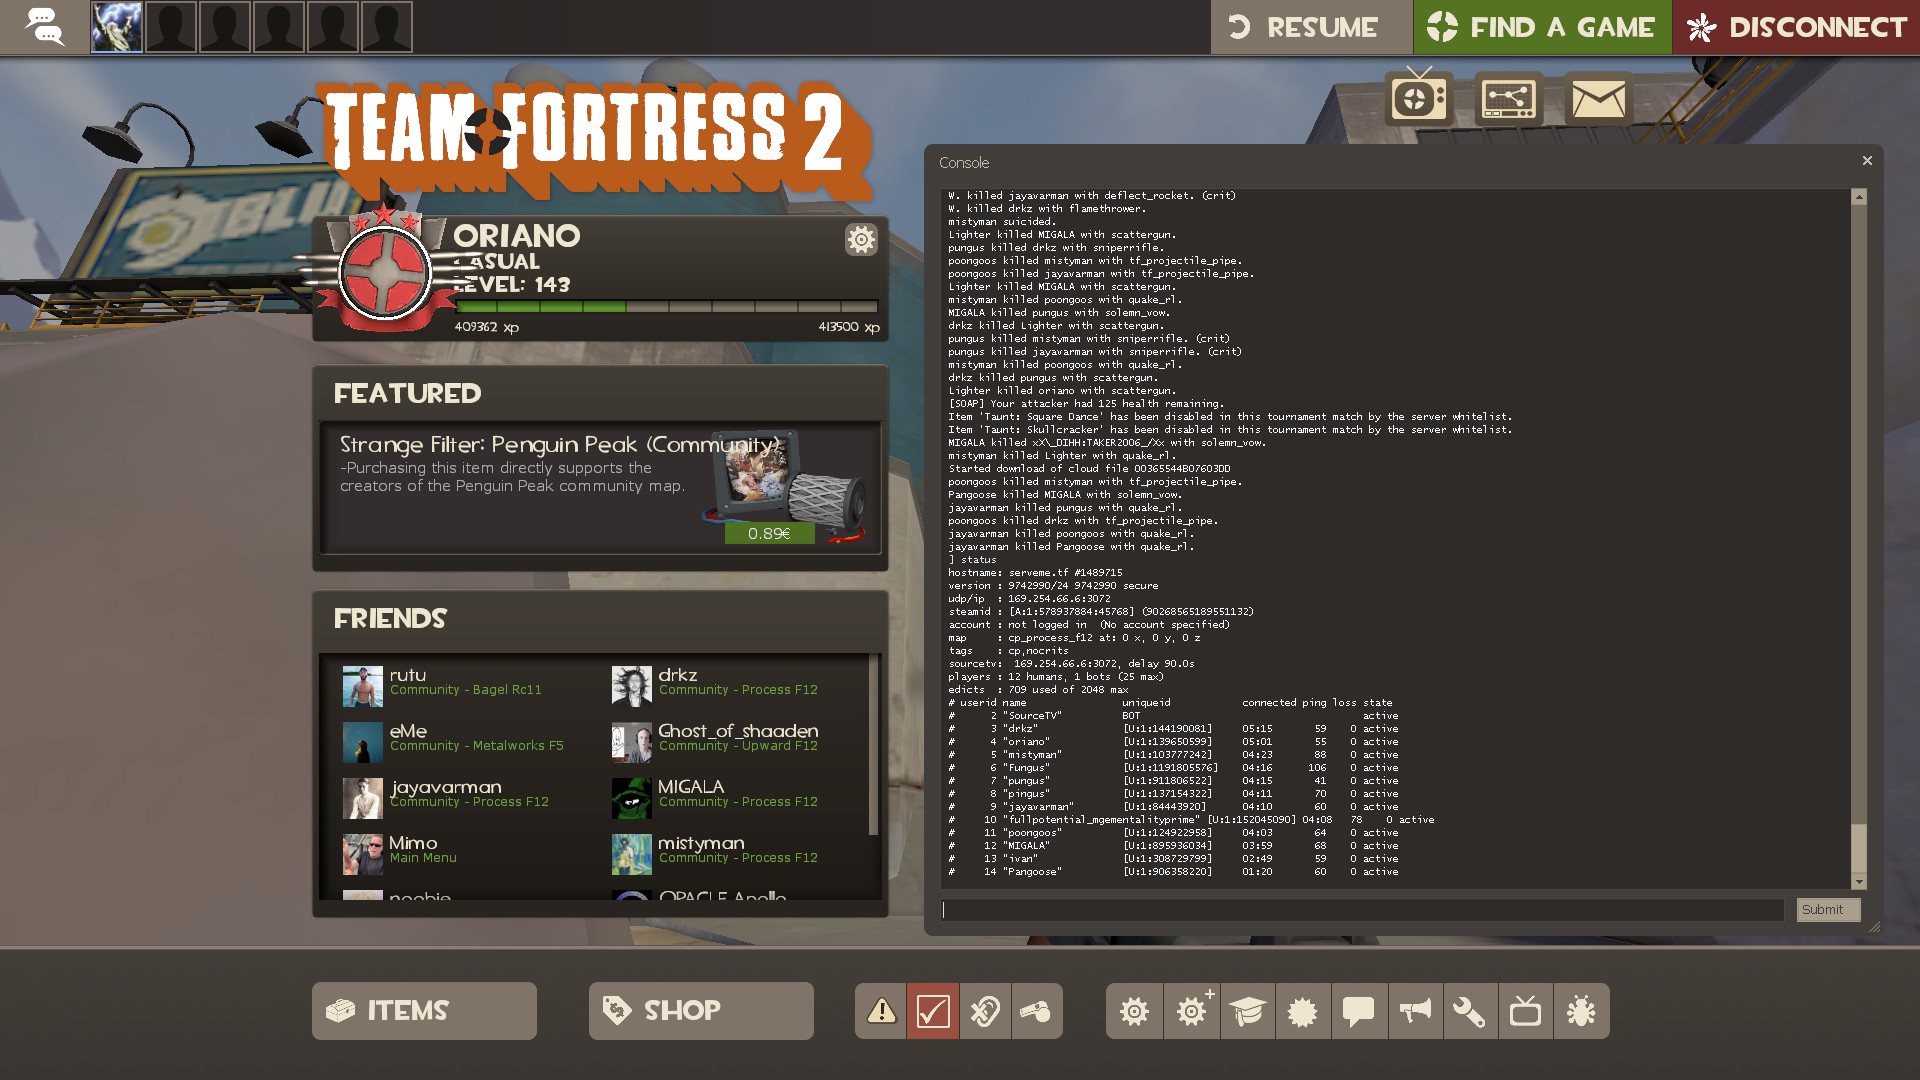Open the Strange Filter Penguin Peak item

point(600,488)
